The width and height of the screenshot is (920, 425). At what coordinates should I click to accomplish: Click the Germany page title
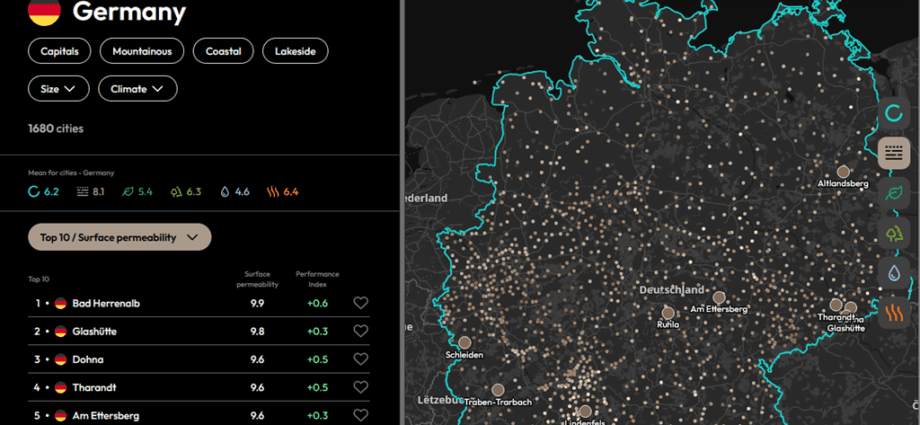(x=129, y=11)
